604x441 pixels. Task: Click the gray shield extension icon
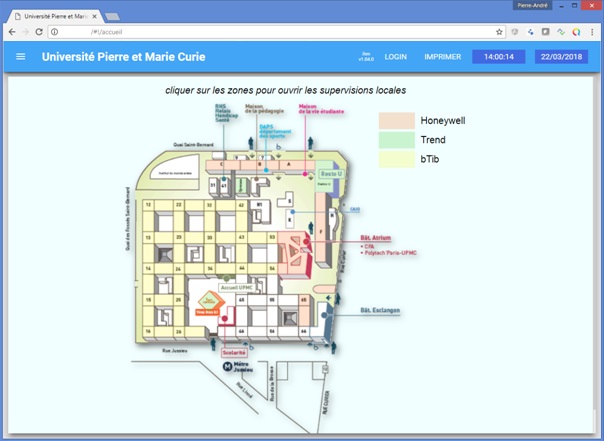point(515,32)
